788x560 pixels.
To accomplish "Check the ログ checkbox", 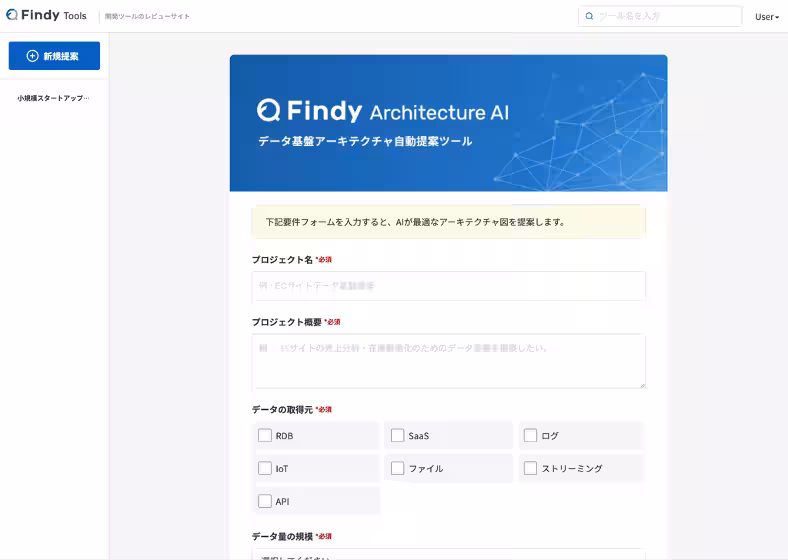I will 530,435.
